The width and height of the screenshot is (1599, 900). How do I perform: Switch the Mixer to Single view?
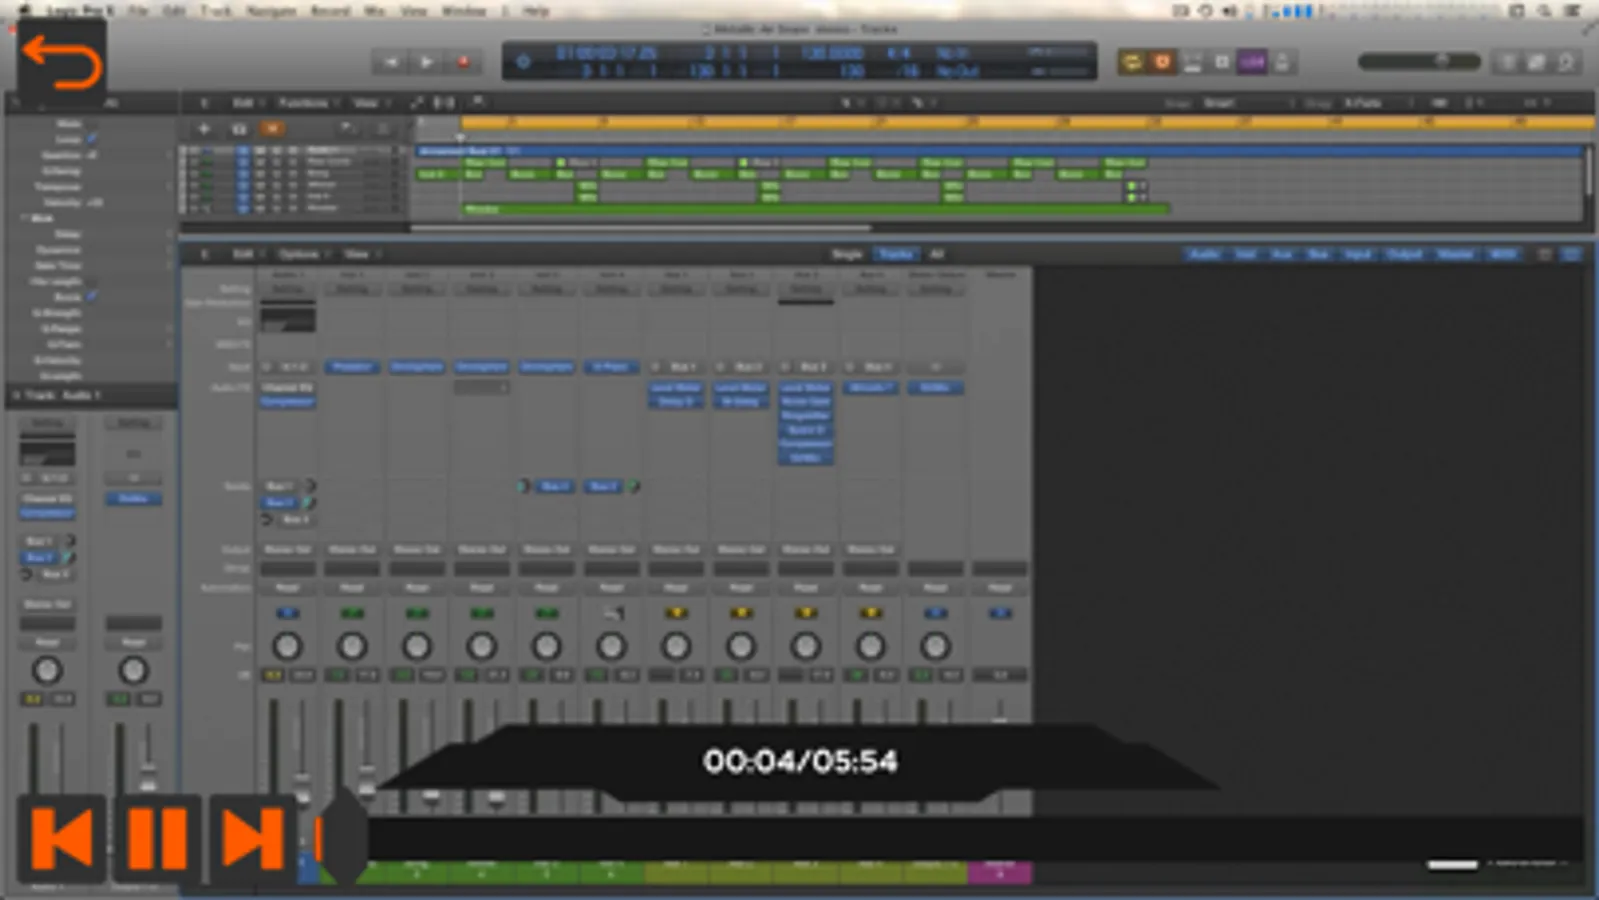click(847, 254)
